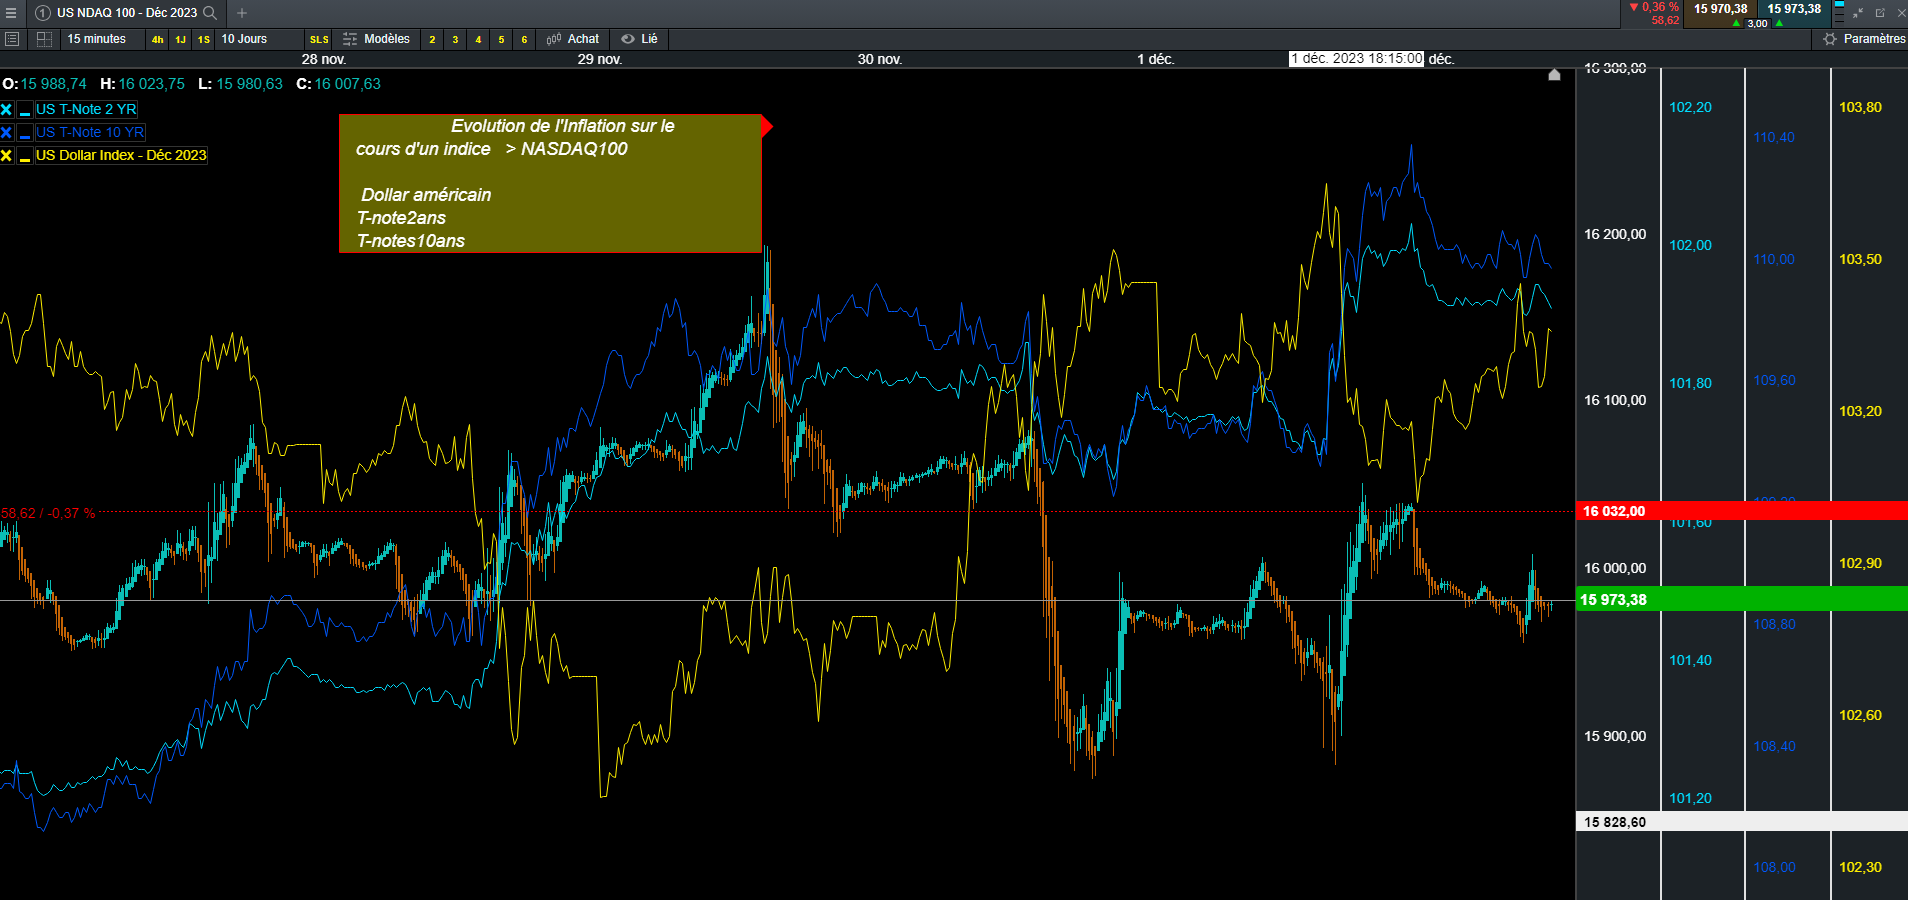Close the chart panel
1908x900 pixels.
click(x=1901, y=13)
